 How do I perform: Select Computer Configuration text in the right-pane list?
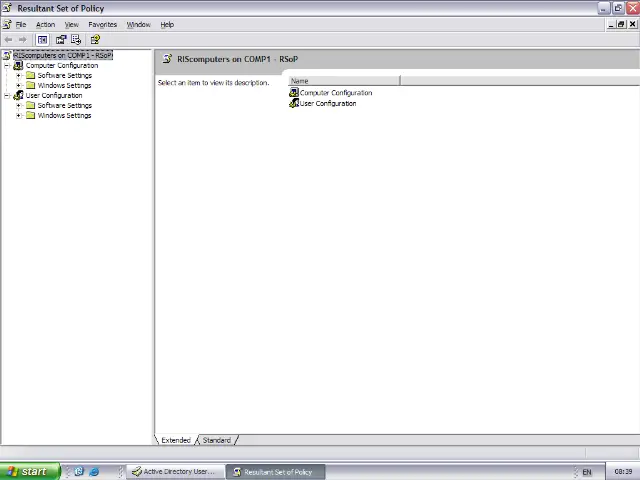(x=336, y=93)
